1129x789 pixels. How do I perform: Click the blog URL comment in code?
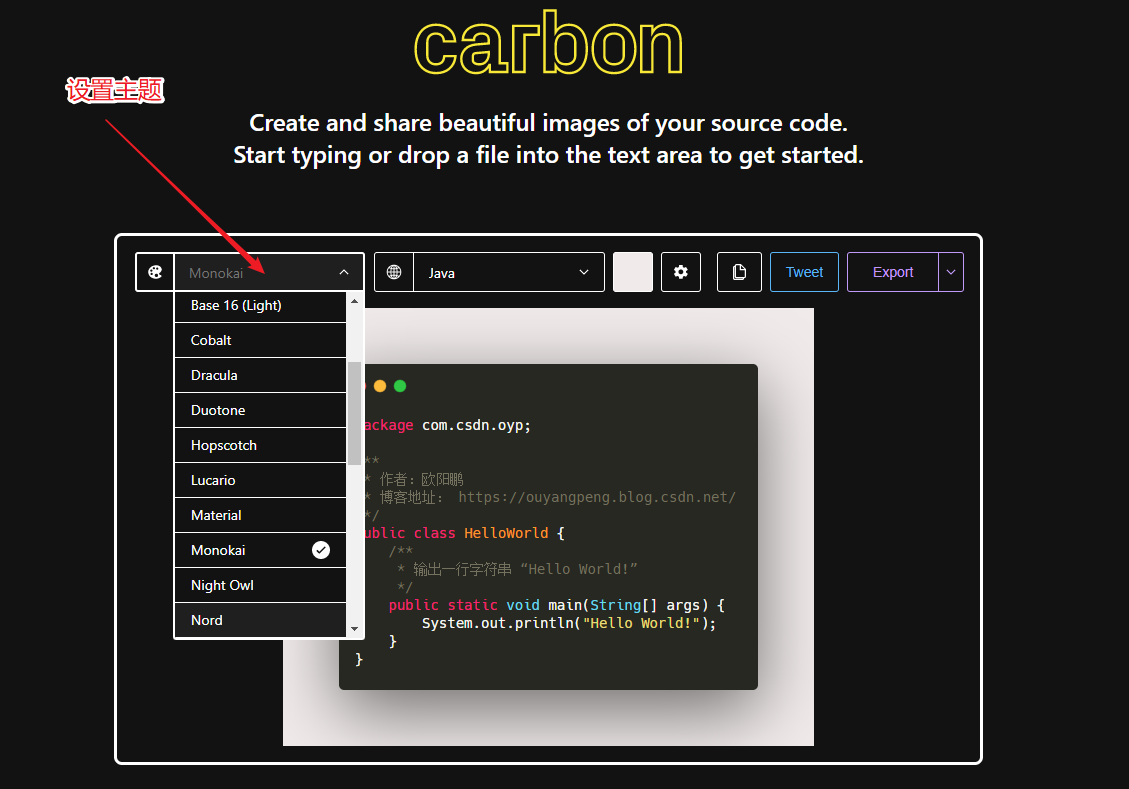(x=597, y=497)
